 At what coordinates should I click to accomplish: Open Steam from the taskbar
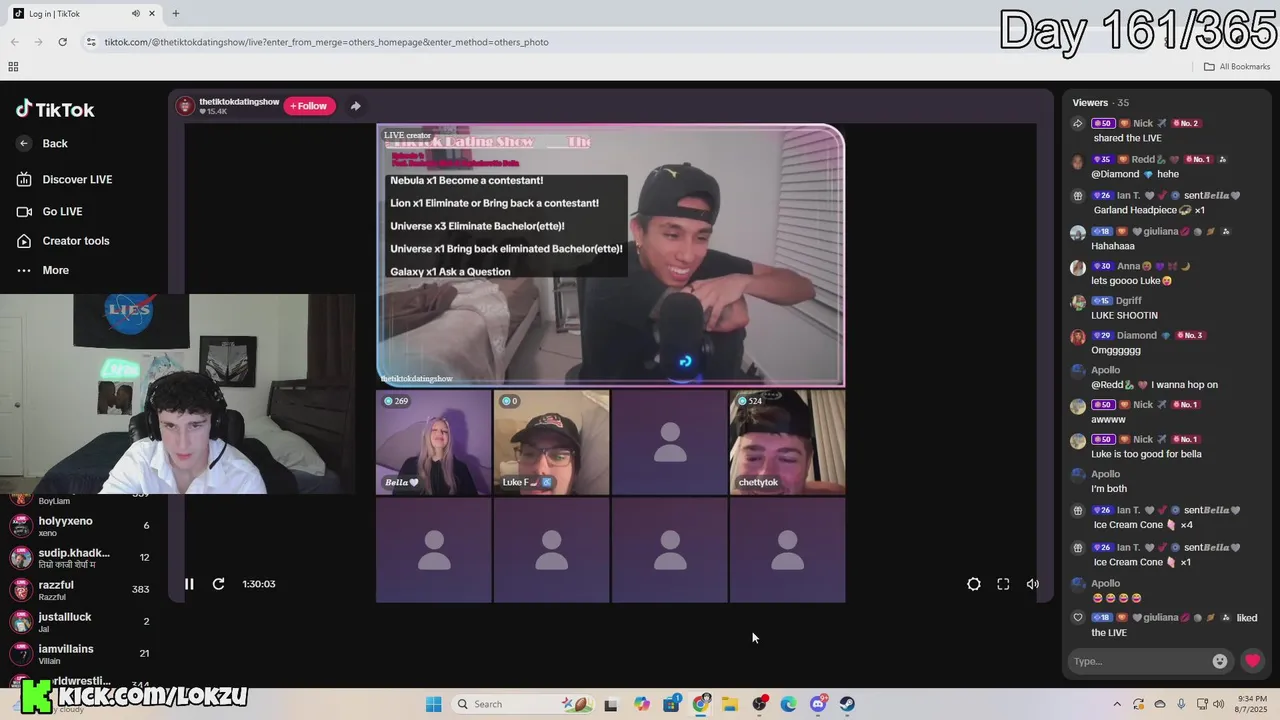click(847, 704)
